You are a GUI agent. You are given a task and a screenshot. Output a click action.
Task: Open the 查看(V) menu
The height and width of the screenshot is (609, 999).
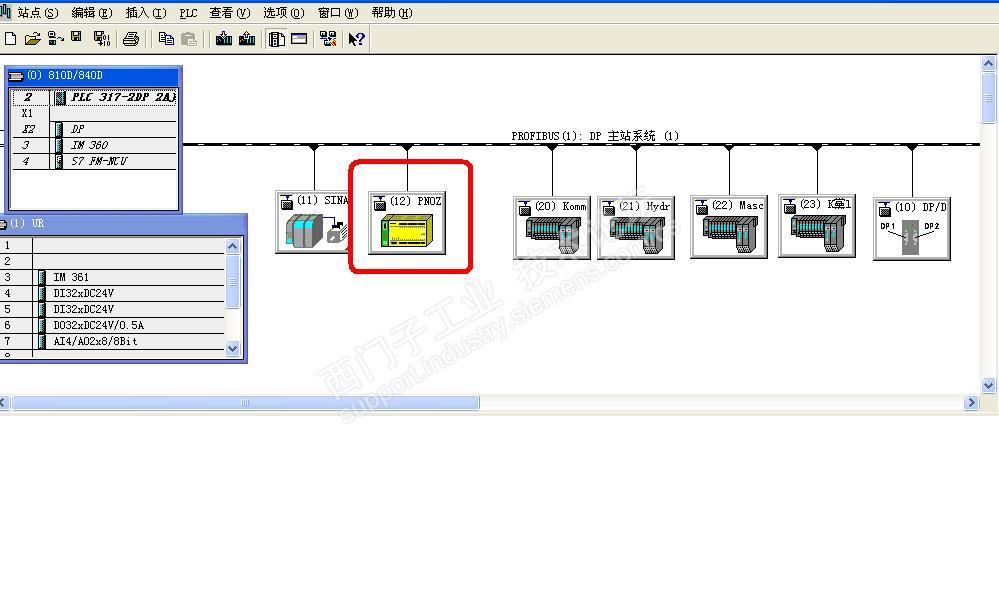point(230,13)
